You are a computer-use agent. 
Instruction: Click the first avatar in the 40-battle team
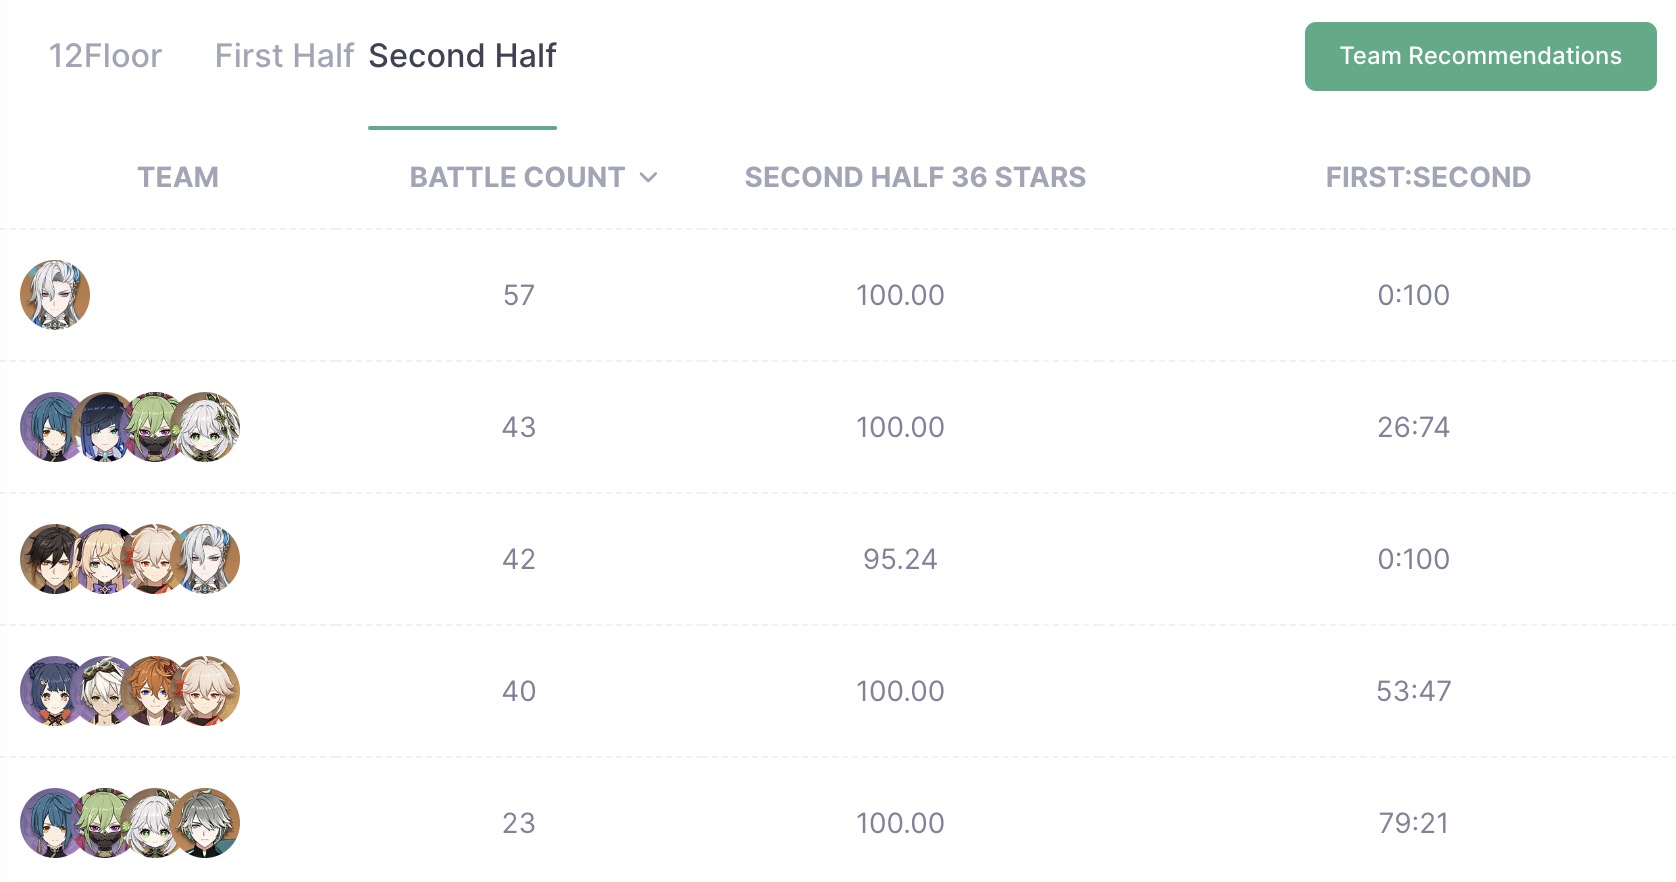click(50, 691)
